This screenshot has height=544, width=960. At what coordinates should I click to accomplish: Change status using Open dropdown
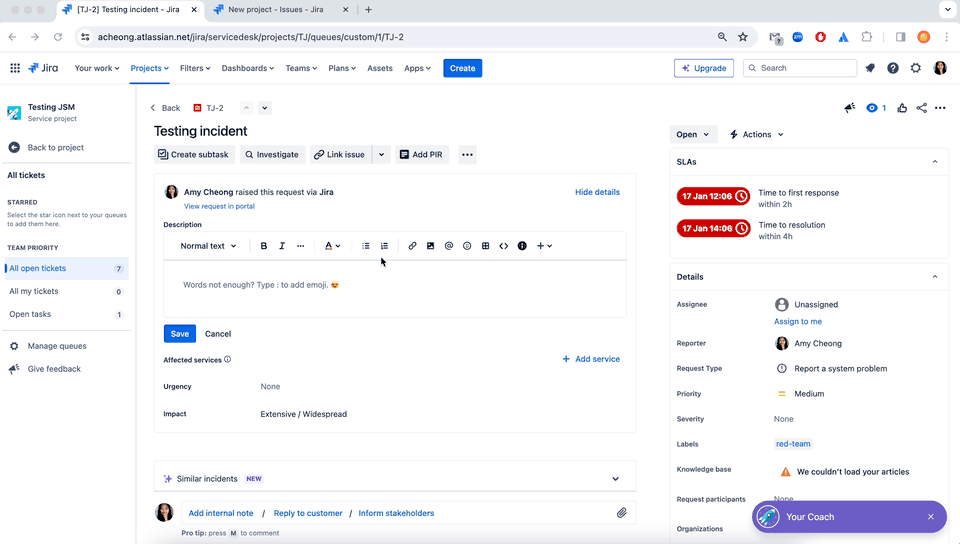(x=692, y=135)
